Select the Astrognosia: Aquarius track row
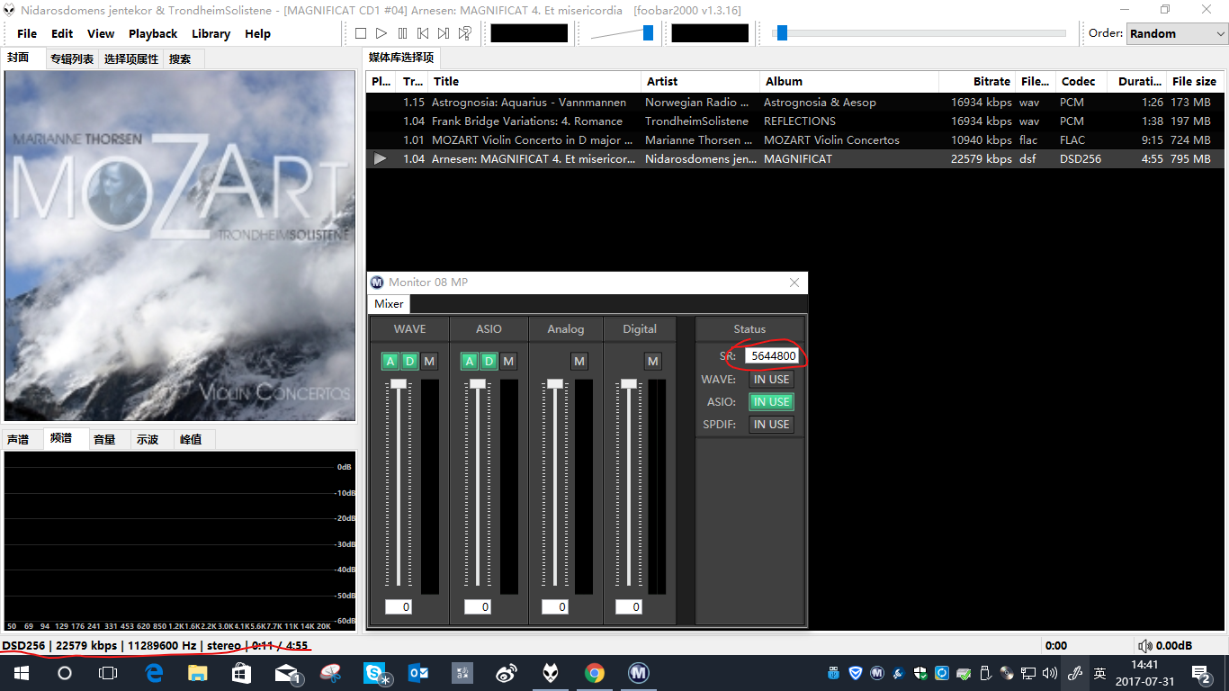Screen dimensions: 1229x691 tap(796, 102)
